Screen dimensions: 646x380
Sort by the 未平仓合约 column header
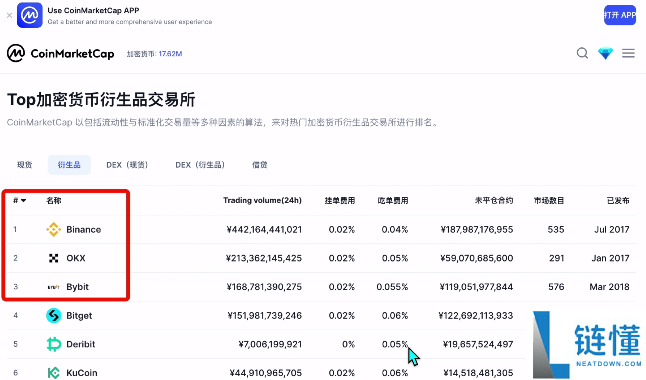click(494, 201)
